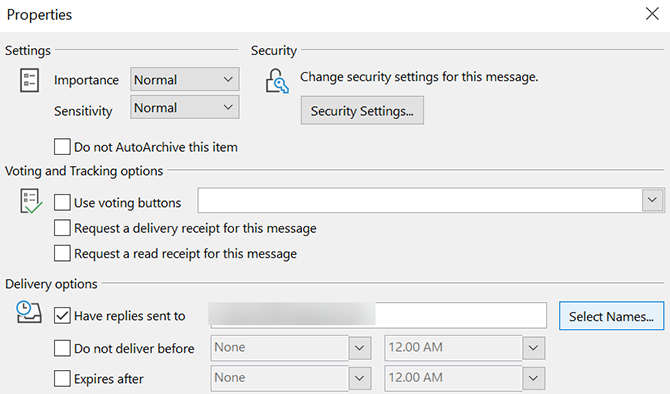Click the Delivery options heading
The width and height of the screenshot is (670, 394).
[51, 284]
